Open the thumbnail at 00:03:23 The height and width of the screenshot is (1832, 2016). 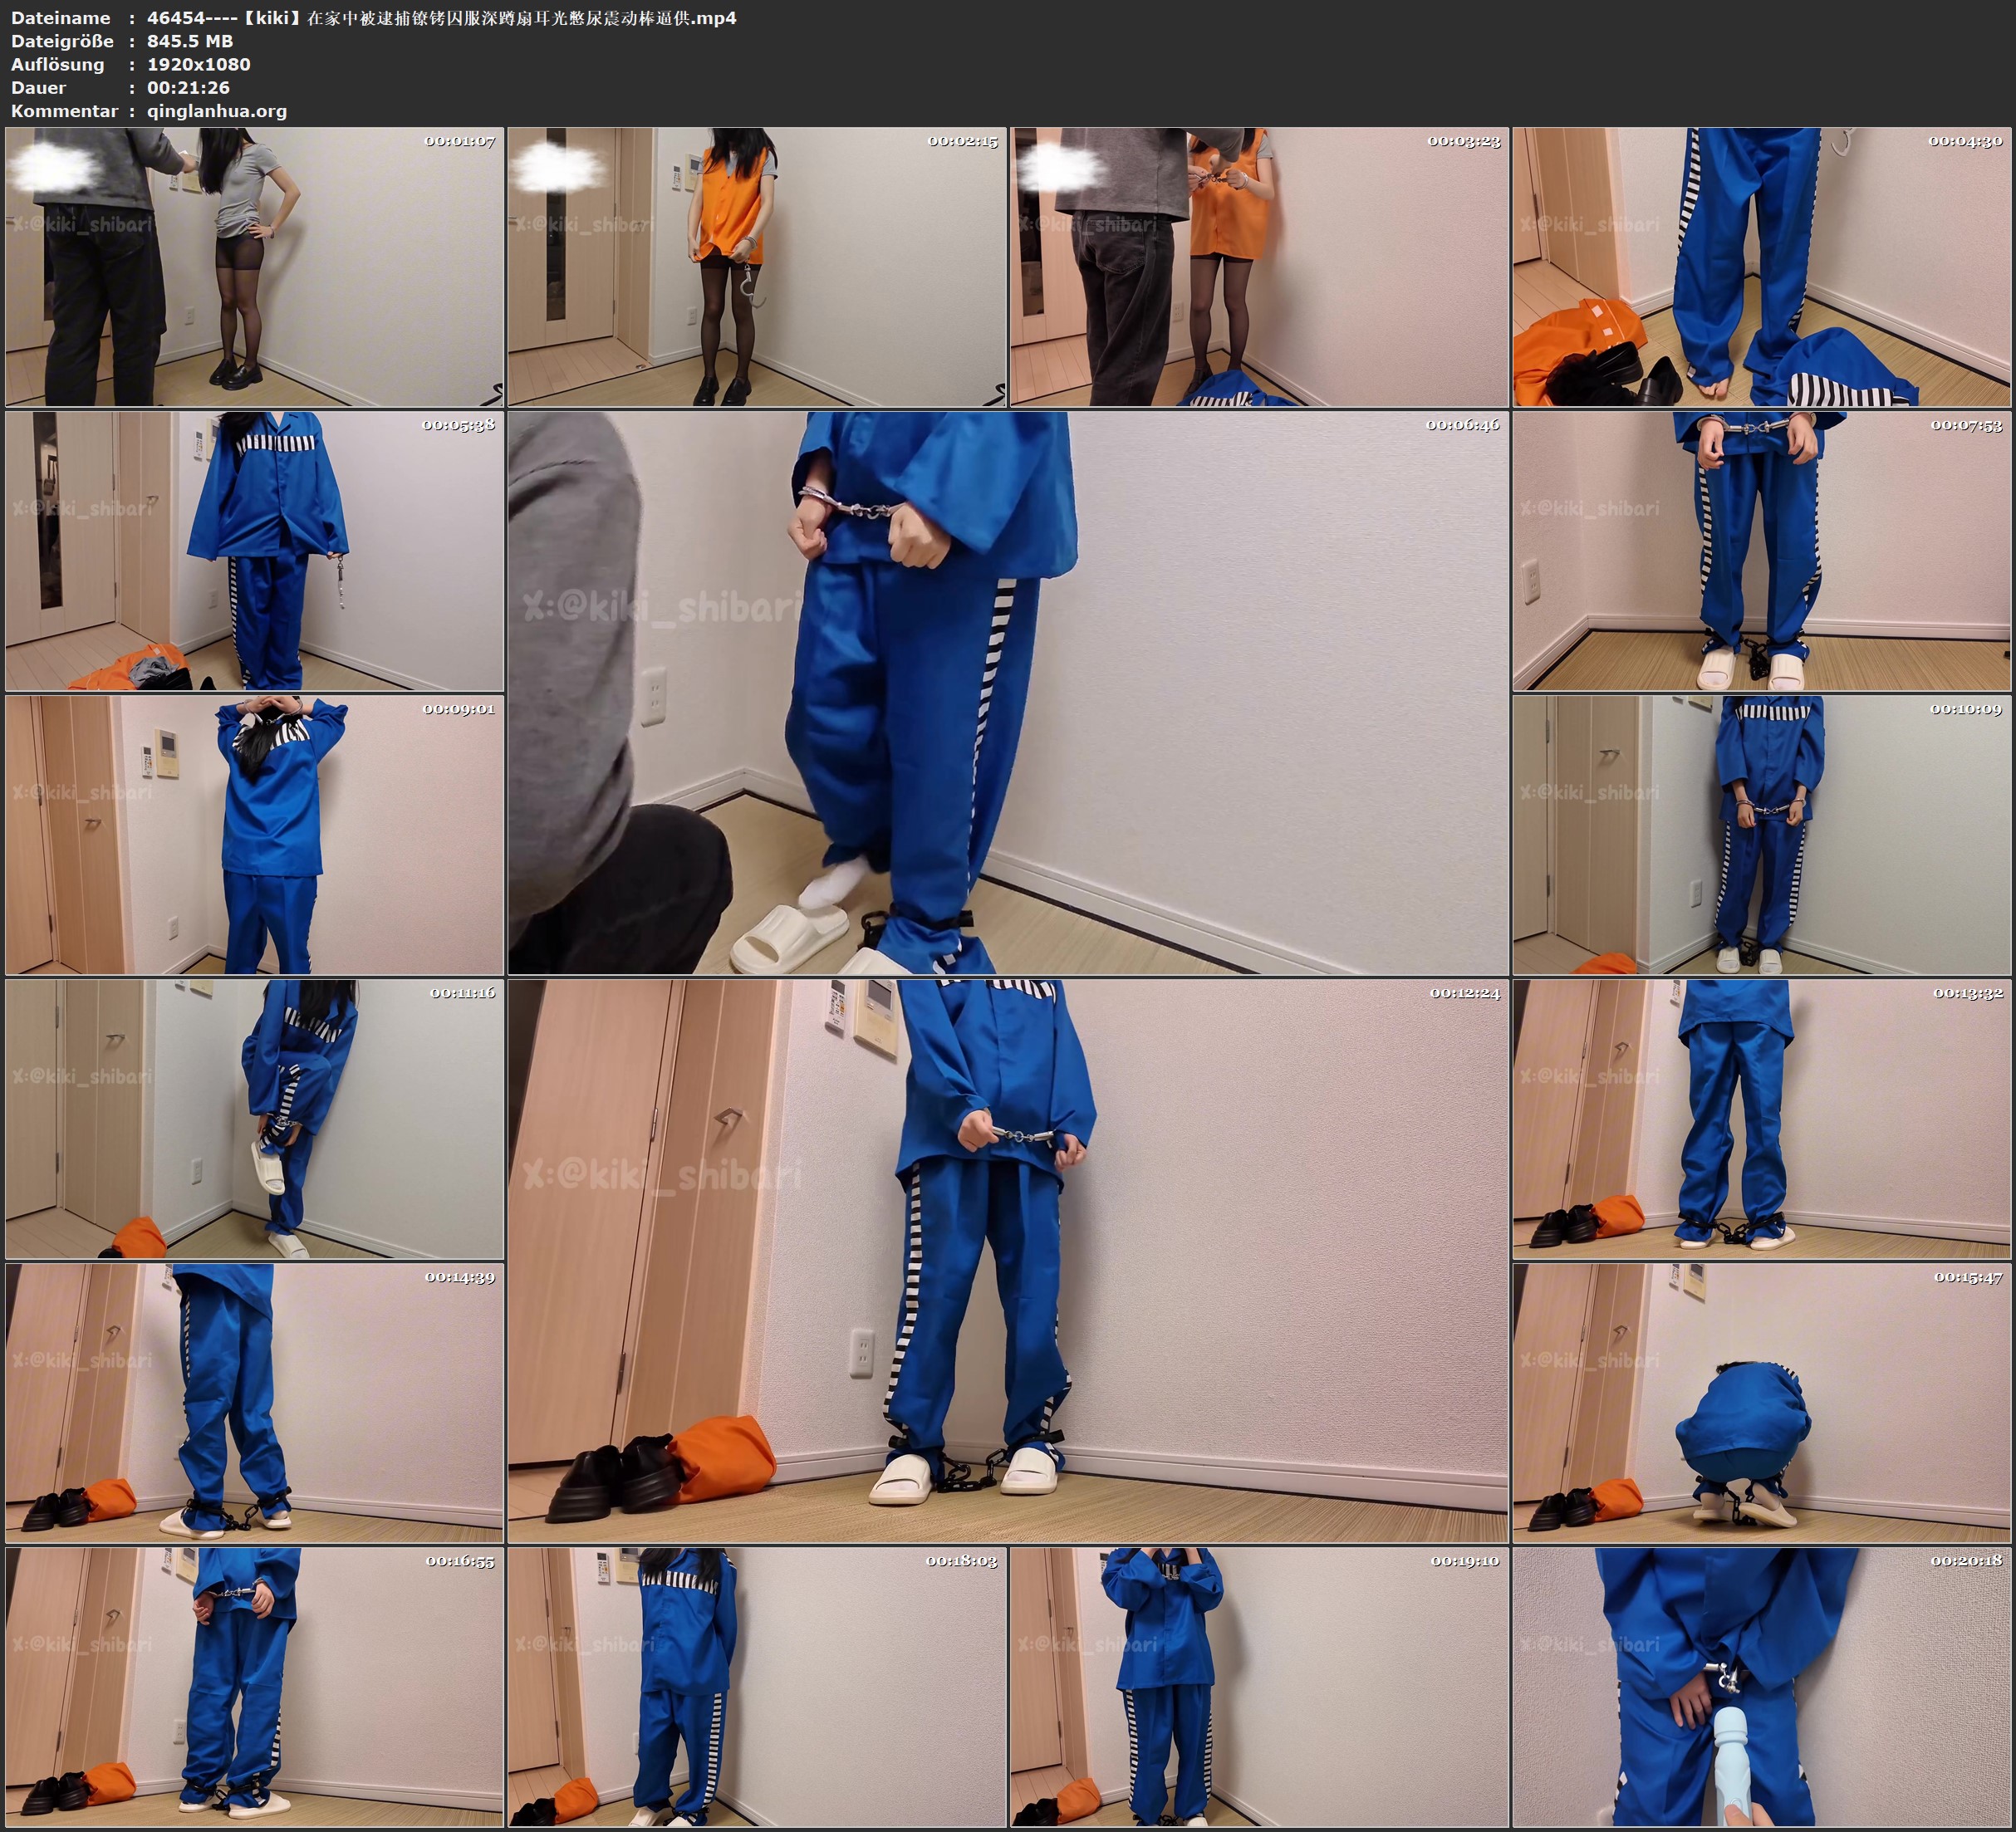tap(1259, 267)
